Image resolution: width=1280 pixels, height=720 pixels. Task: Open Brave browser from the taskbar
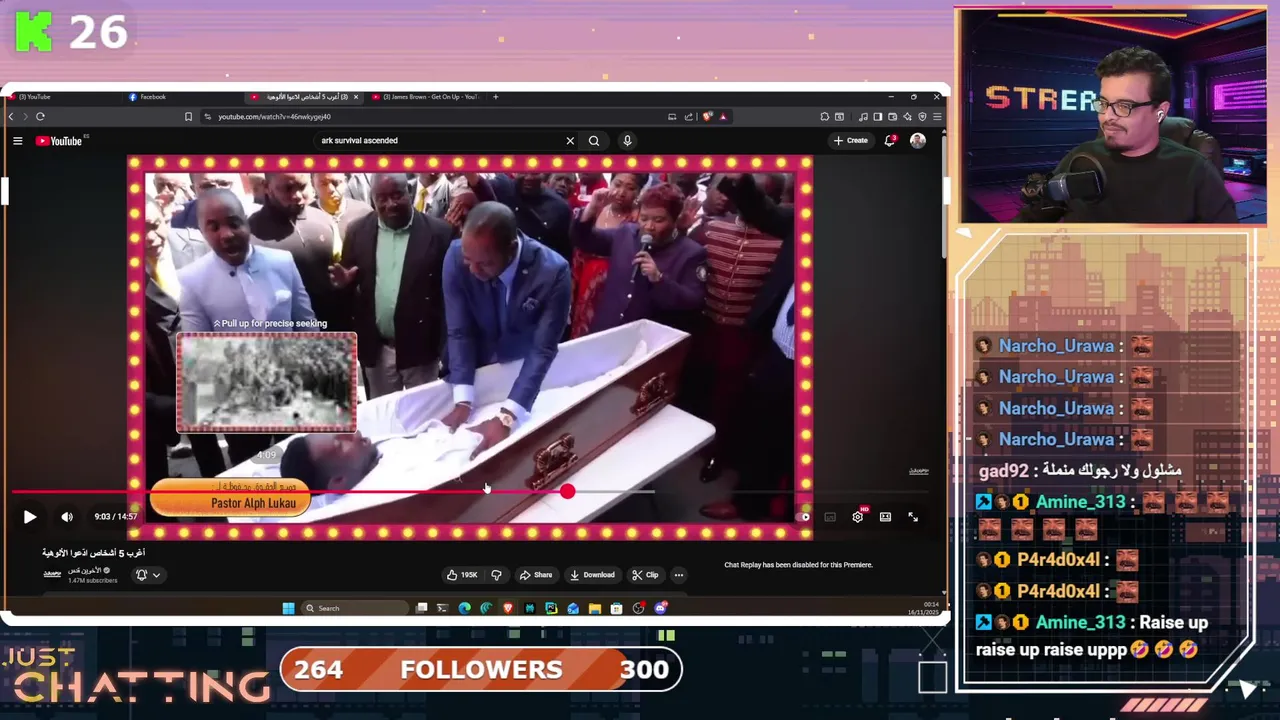click(508, 608)
